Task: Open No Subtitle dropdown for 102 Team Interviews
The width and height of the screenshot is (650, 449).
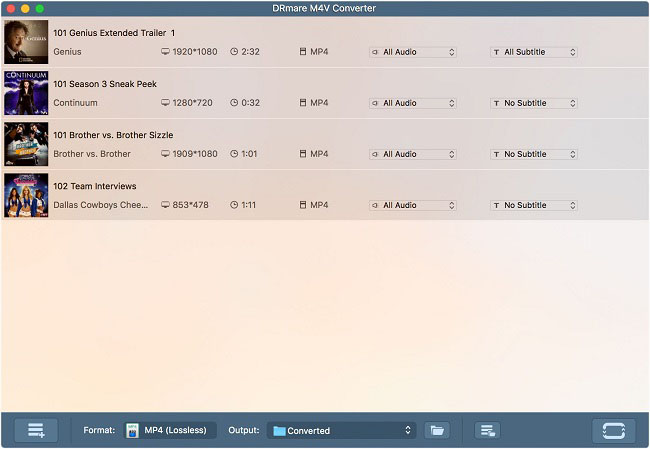Action: (534, 205)
